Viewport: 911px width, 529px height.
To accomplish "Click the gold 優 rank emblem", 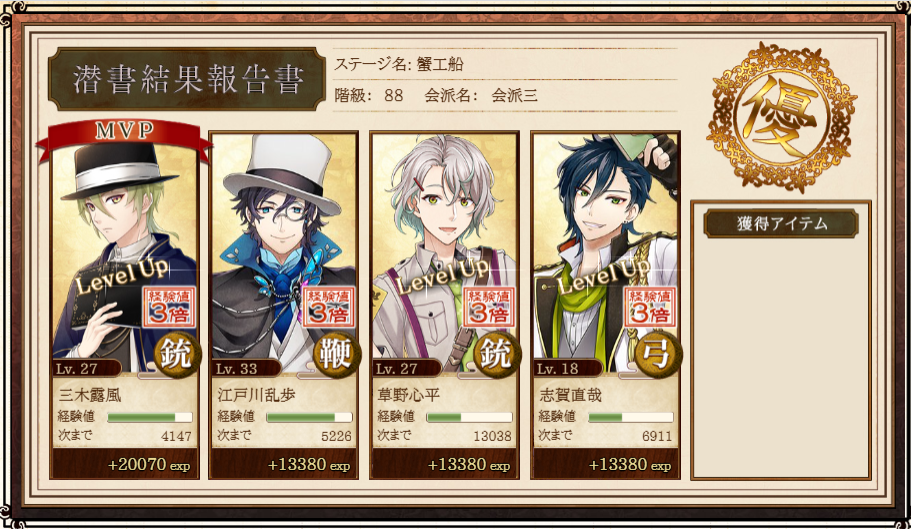I will (x=781, y=117).
